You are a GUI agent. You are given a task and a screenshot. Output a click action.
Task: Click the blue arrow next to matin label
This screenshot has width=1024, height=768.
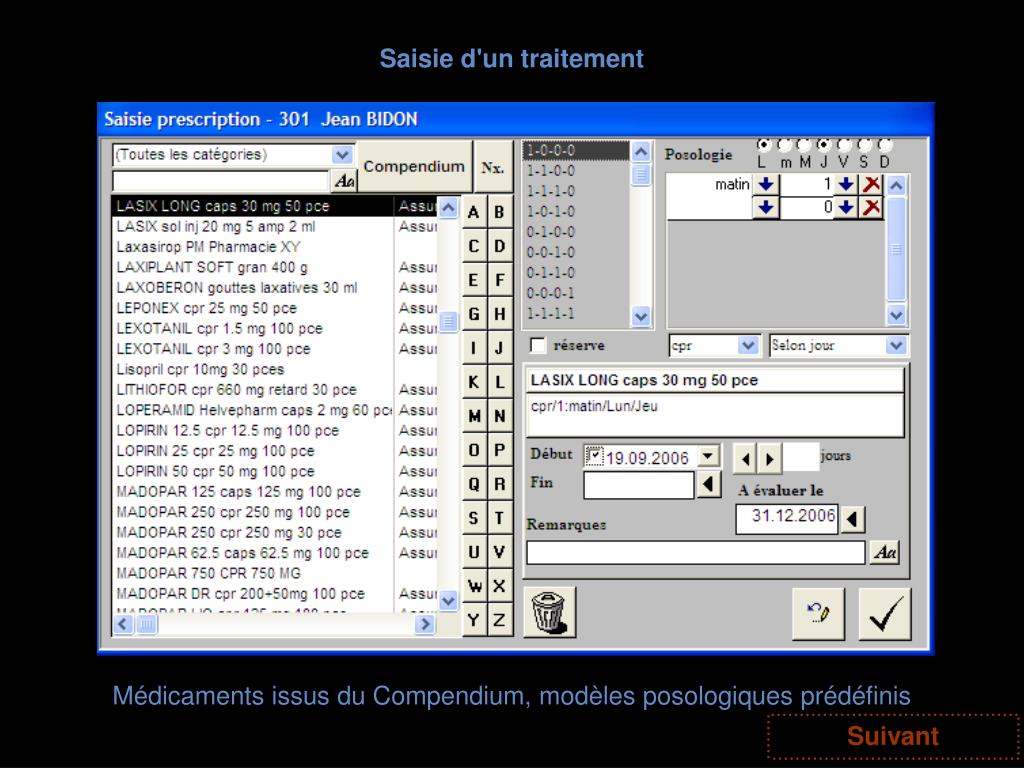(x=765, y=185)
